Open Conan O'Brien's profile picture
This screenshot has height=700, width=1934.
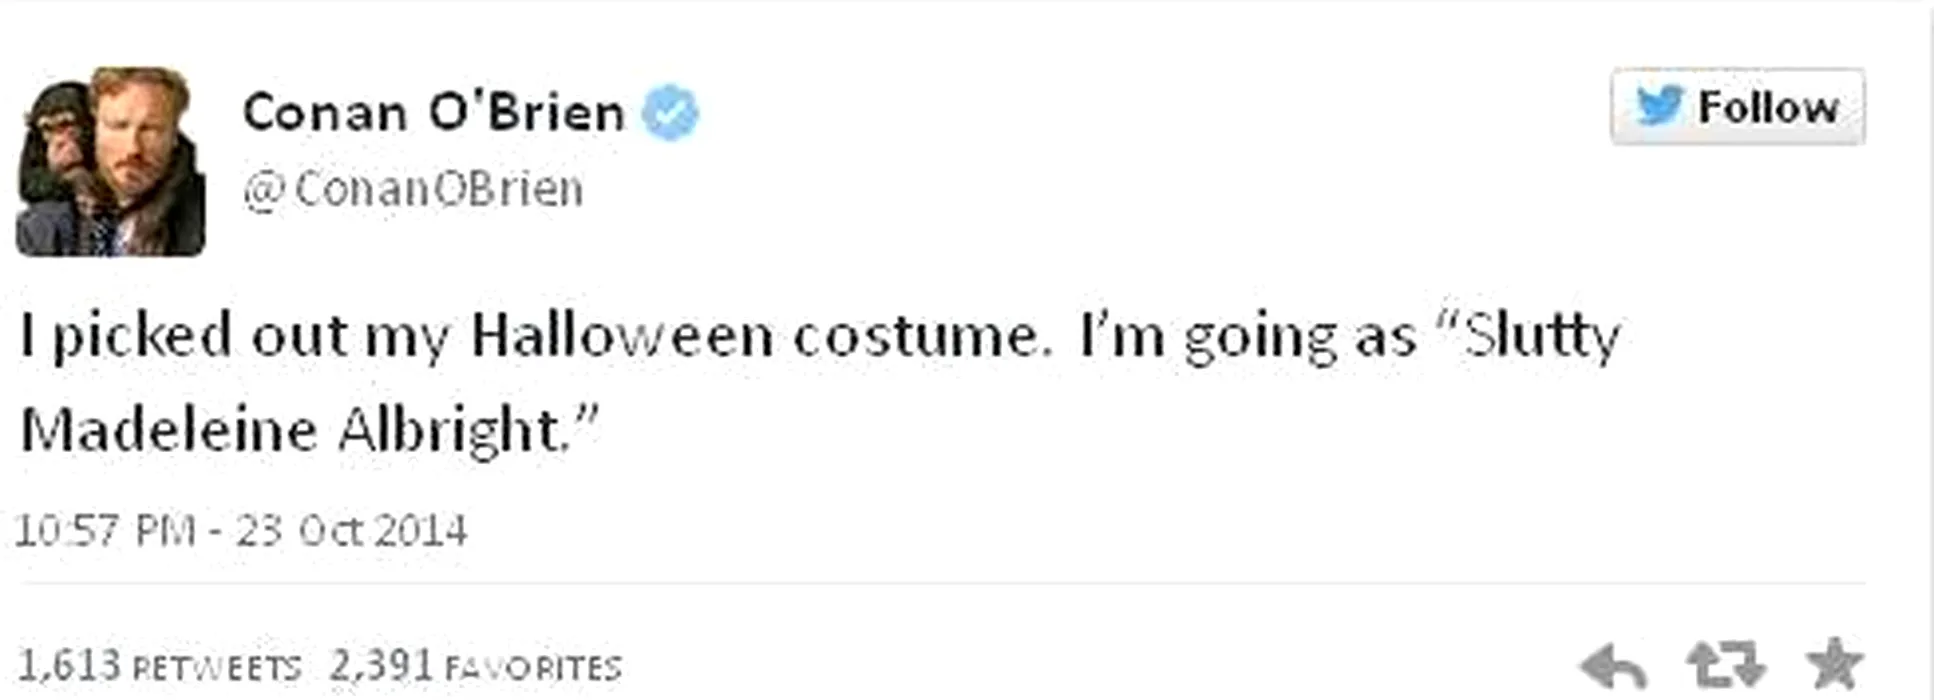111,161
